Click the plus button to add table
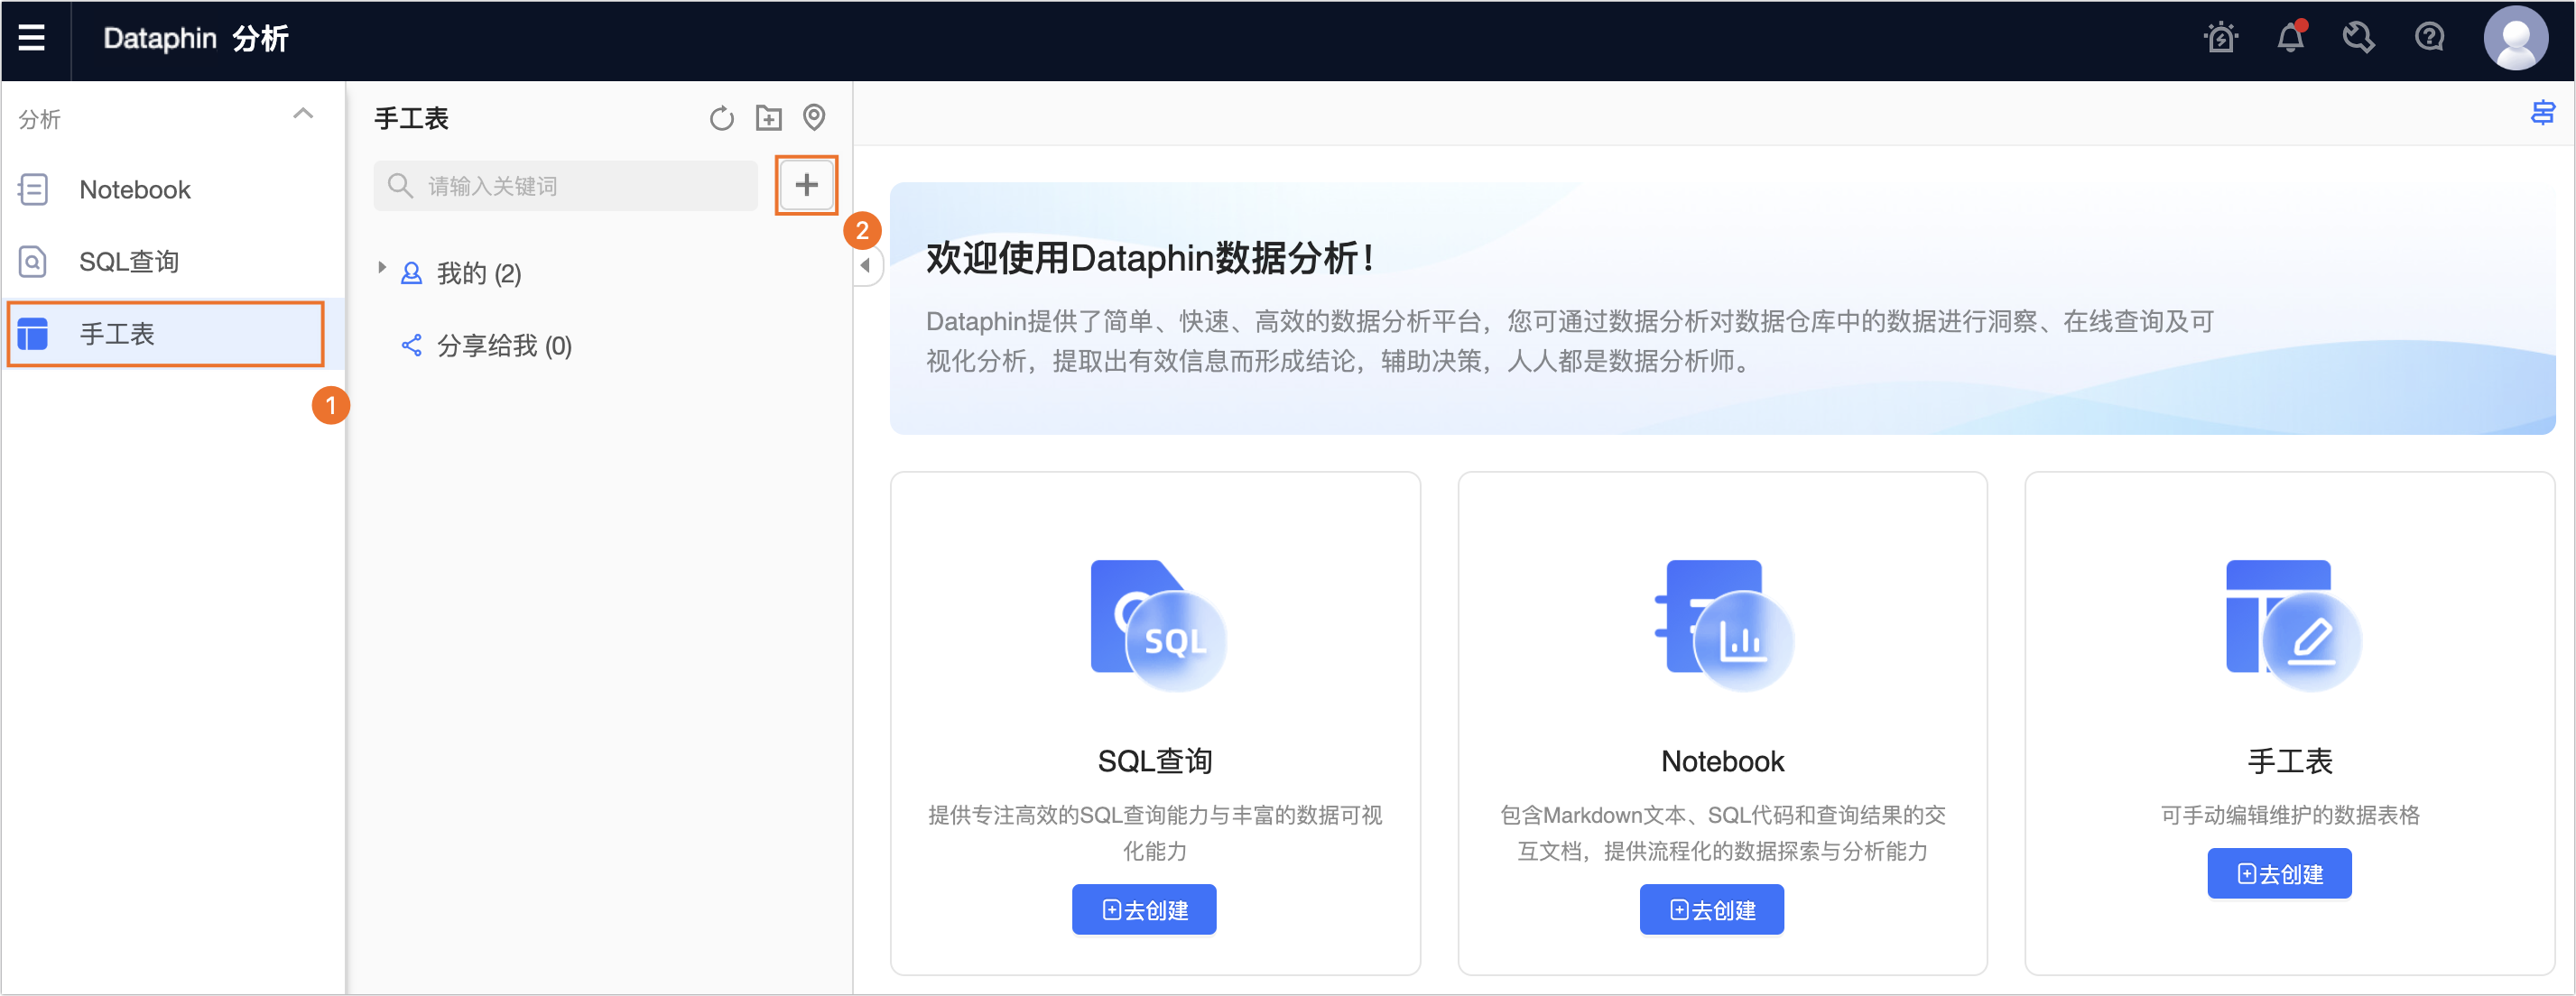Image resolution: width=2576 pixels, height=996 pixels. coord(806,185)
